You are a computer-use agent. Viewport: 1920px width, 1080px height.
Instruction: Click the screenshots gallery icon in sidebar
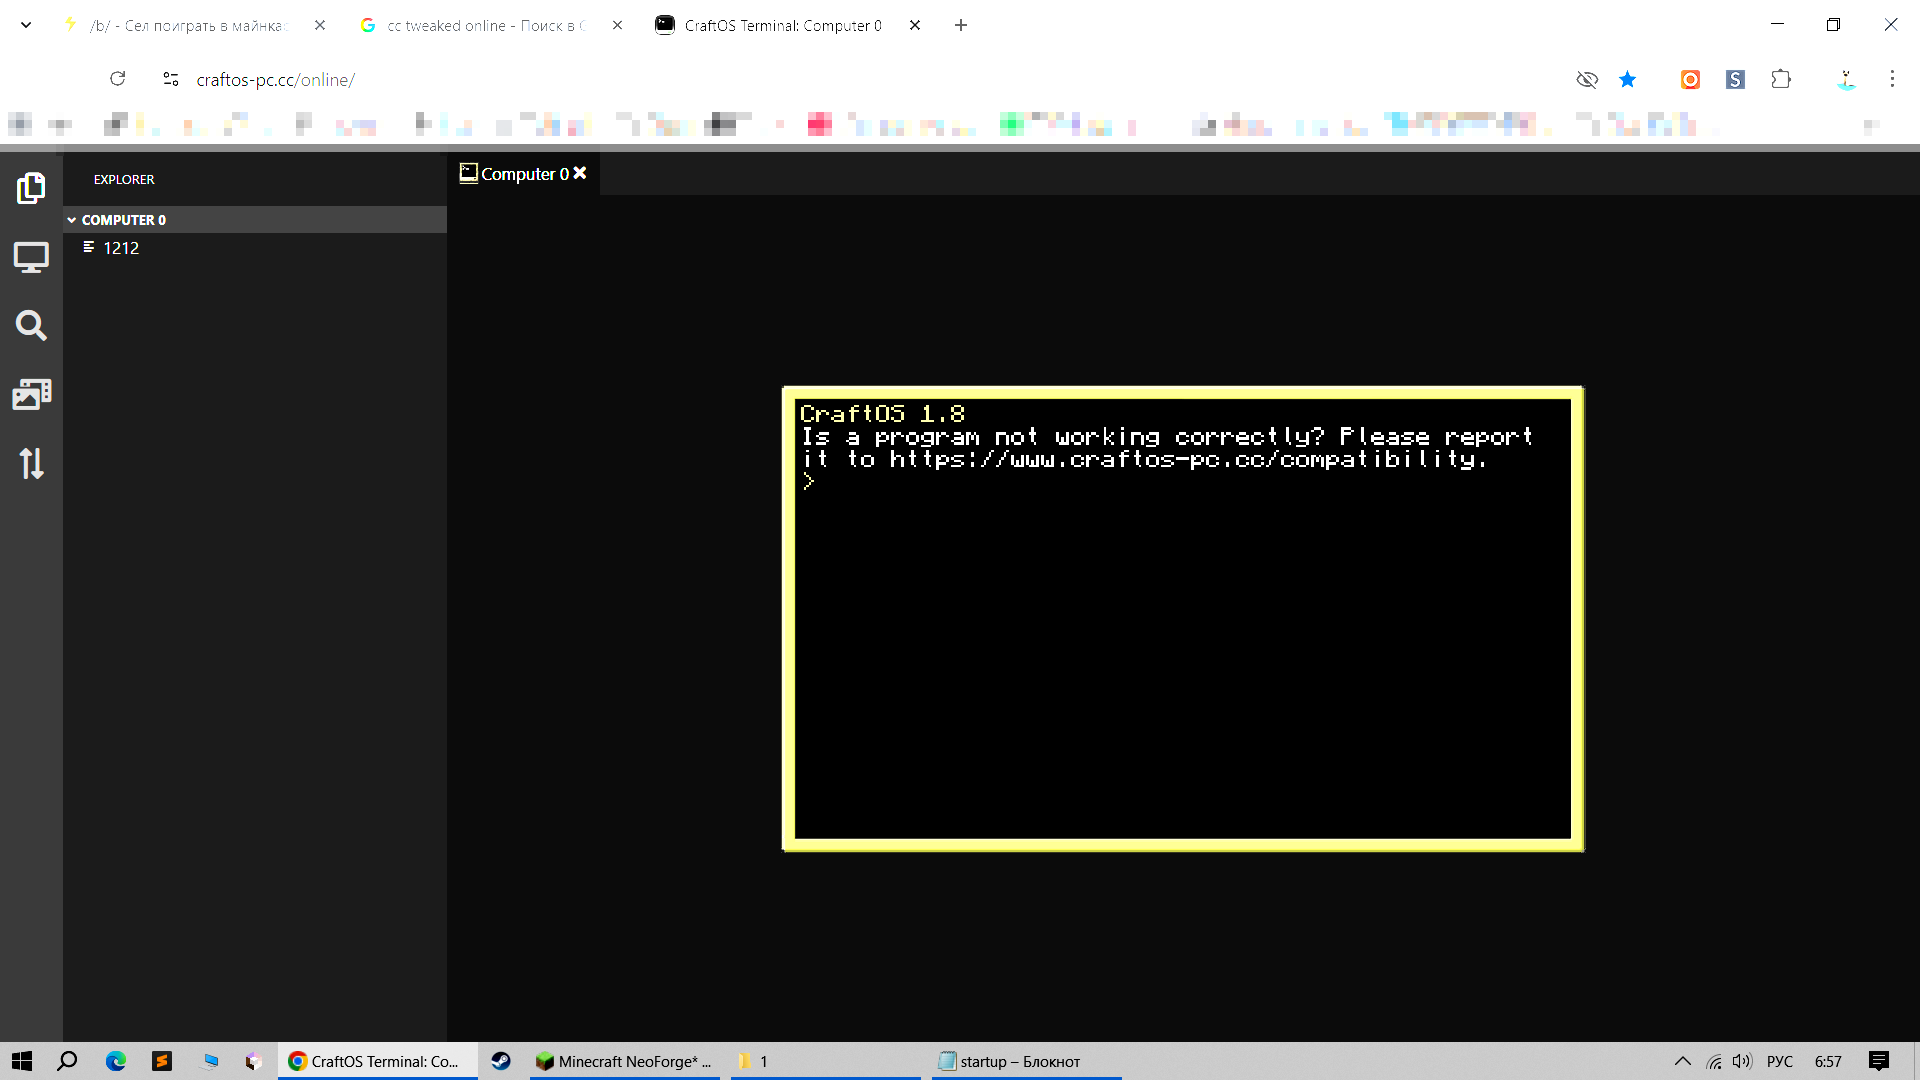31,394
